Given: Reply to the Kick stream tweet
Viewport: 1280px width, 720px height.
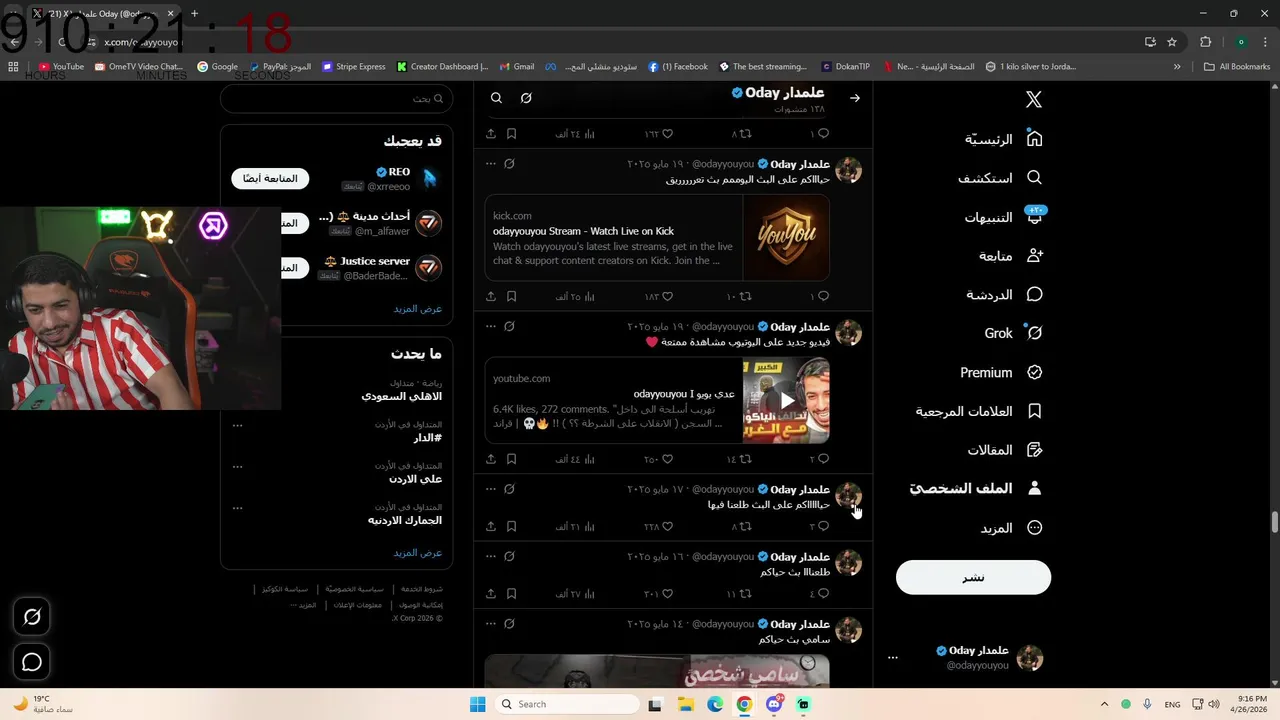Looking at the screenshot, I should (819, 297).
